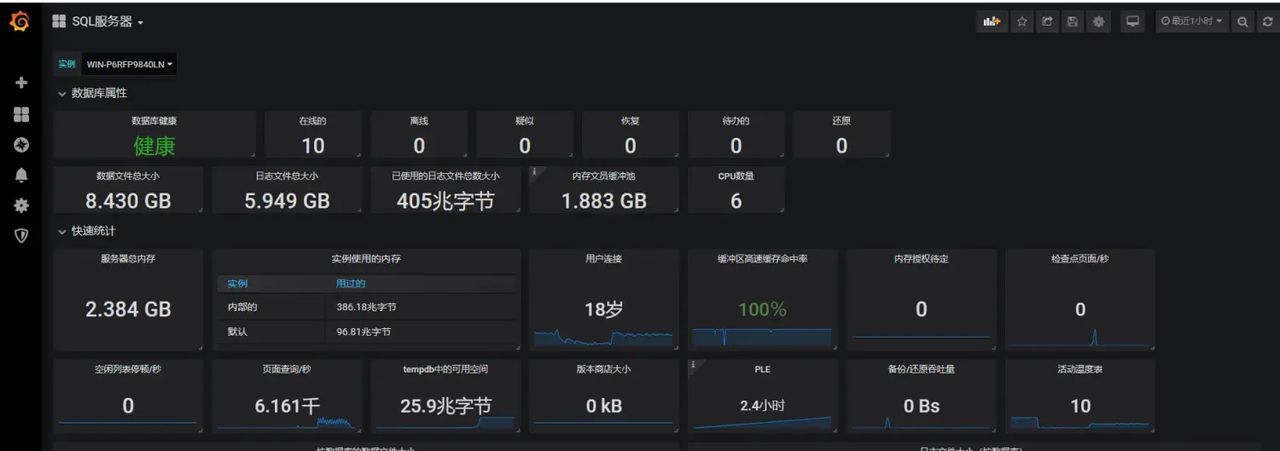
Task: Open the 缓冲区高速缓存命中率 panel title
Action: [762, 258]
